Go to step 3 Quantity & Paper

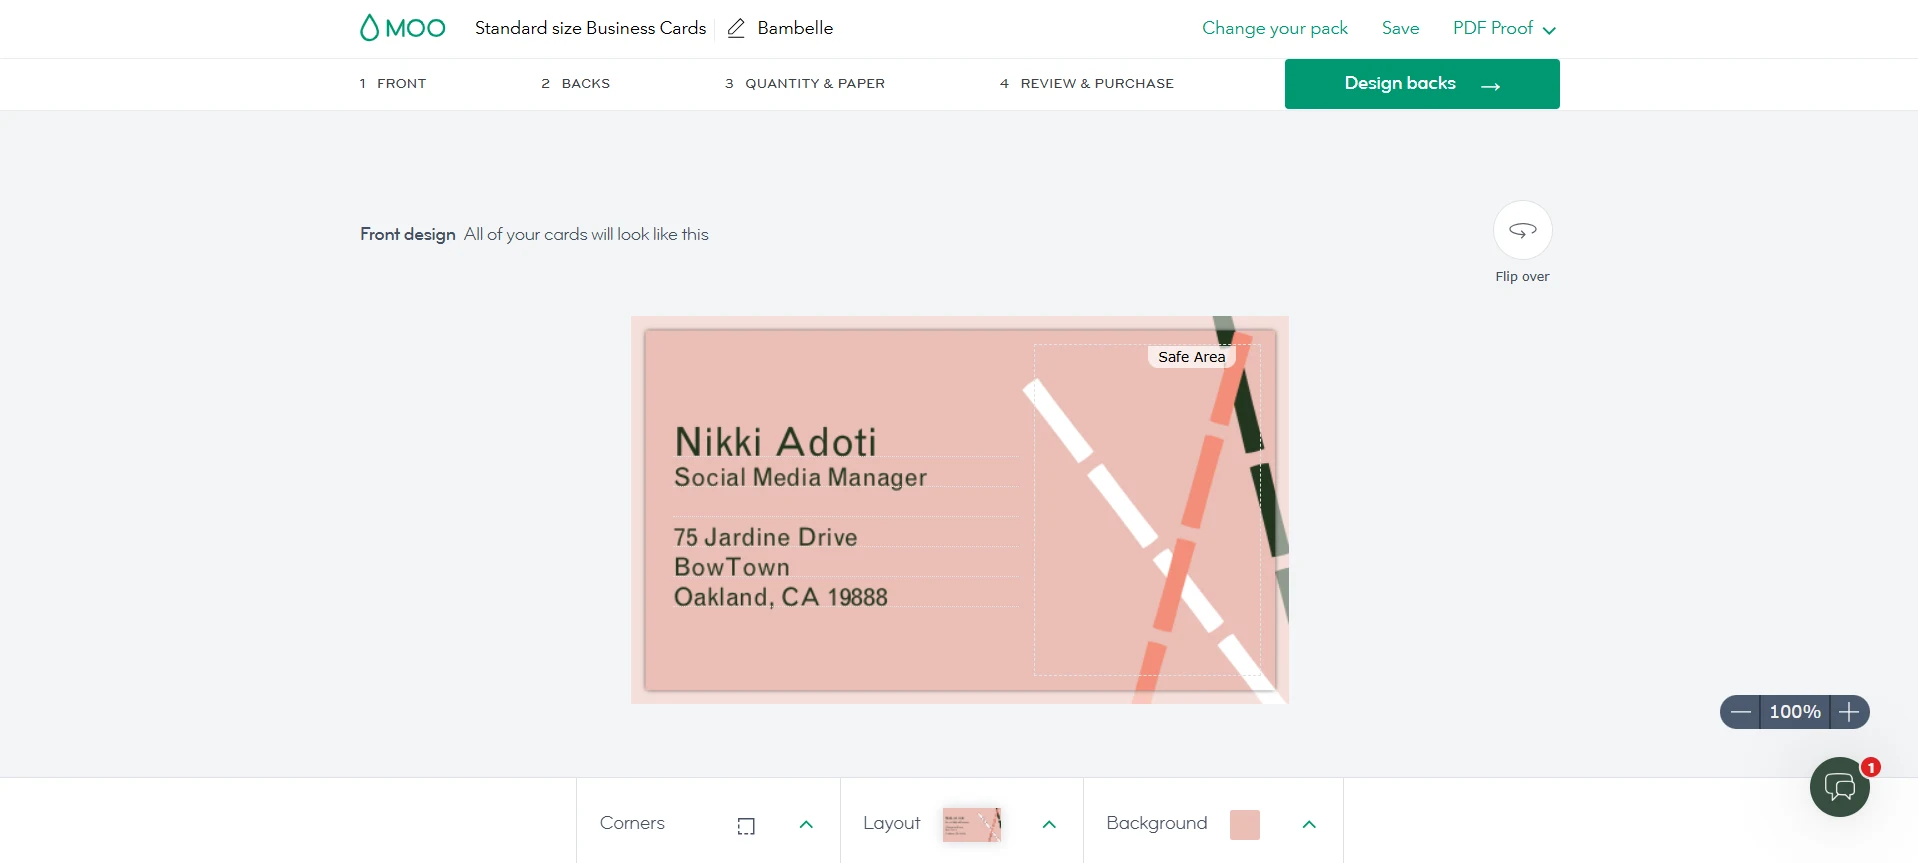[x=805, y=83]
